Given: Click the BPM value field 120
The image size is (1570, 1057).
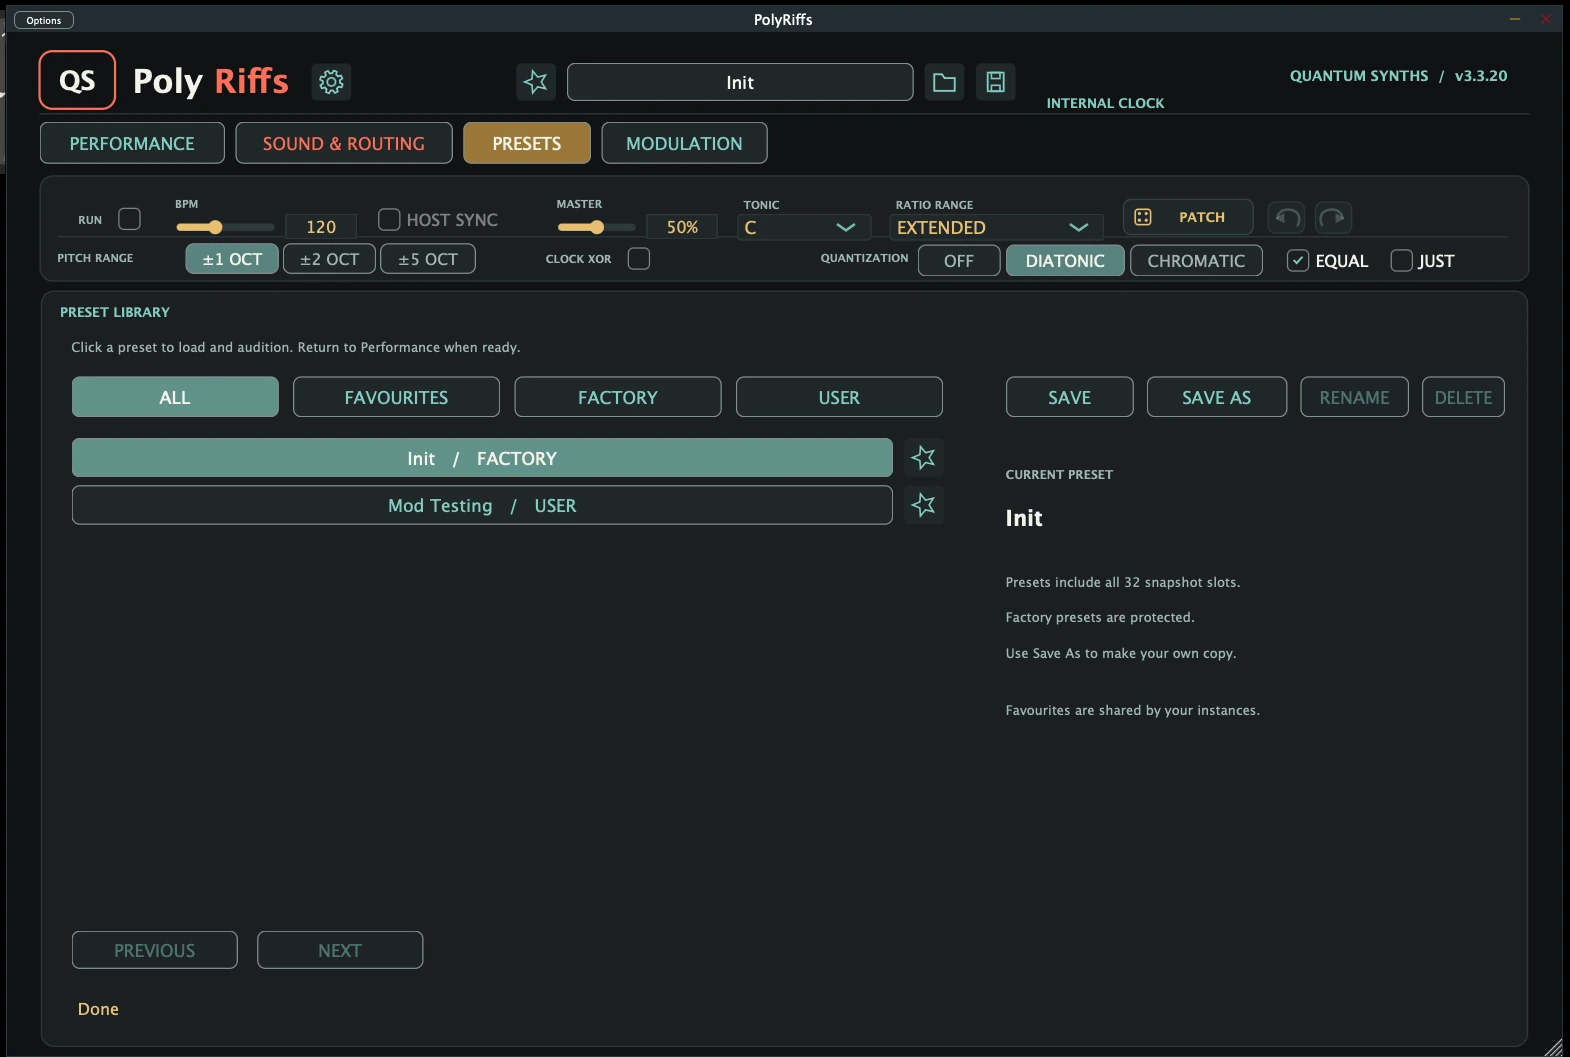Looking at the screenshot, I should (321, 227).
